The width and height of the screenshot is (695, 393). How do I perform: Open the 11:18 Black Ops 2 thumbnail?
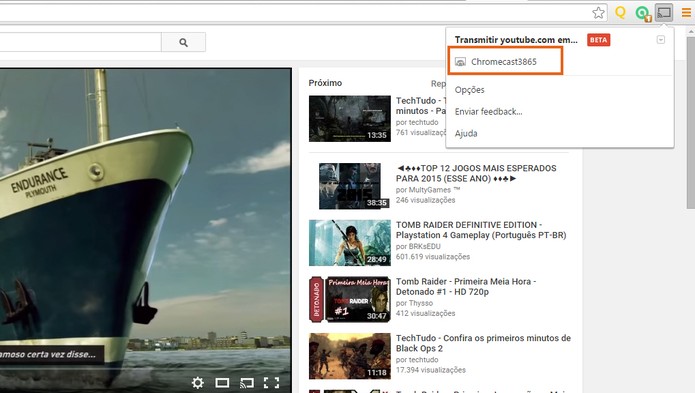click(x=350, y=356)
